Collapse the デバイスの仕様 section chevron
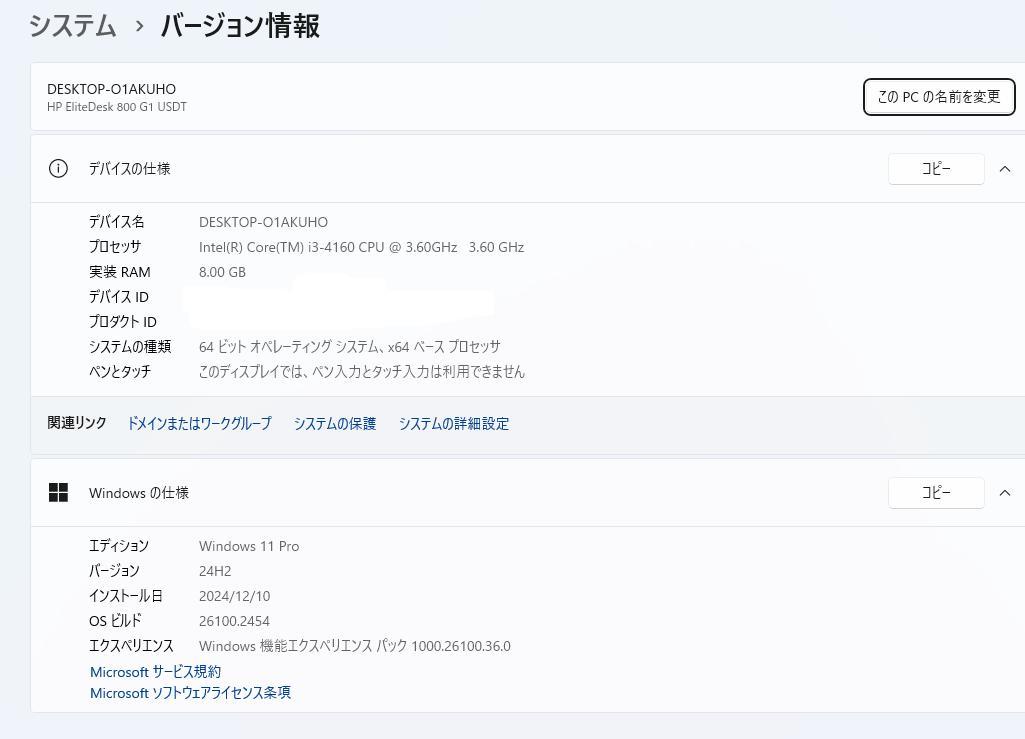Viewport: 1025px width, 739px height. [1005, 169]
